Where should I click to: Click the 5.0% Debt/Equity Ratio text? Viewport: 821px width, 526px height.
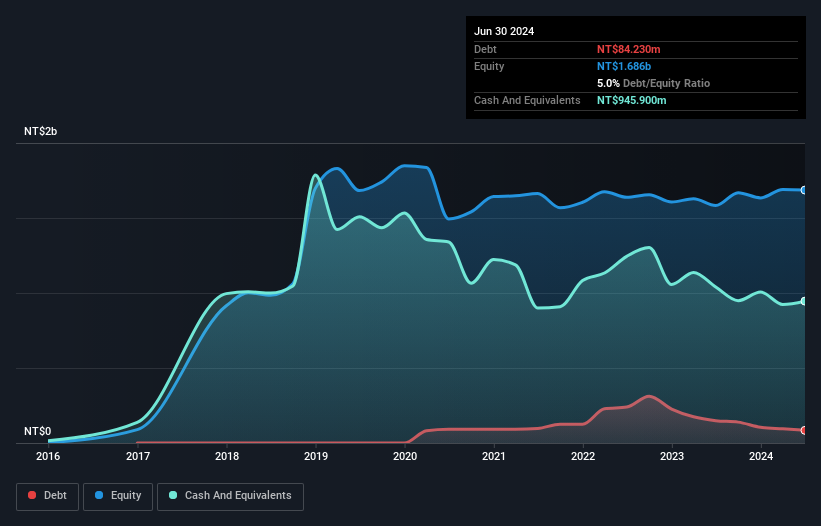tap(653, 83)
